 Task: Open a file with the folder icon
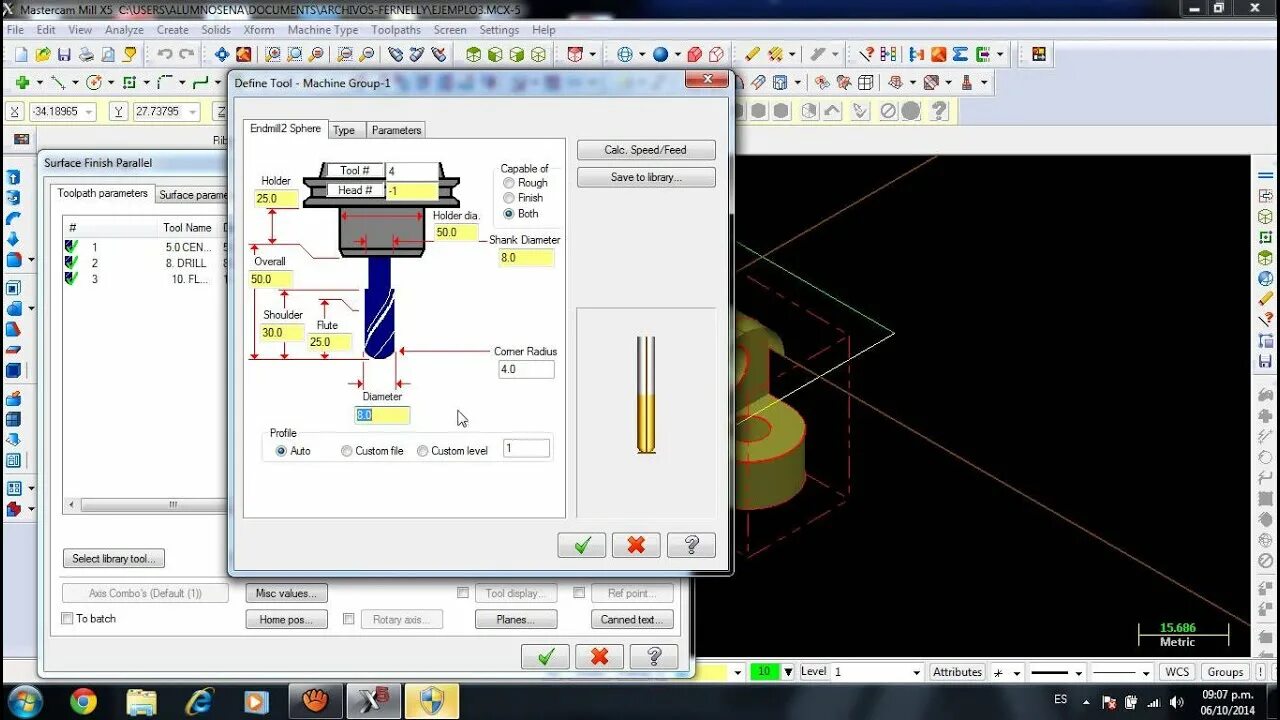[43, 54]
